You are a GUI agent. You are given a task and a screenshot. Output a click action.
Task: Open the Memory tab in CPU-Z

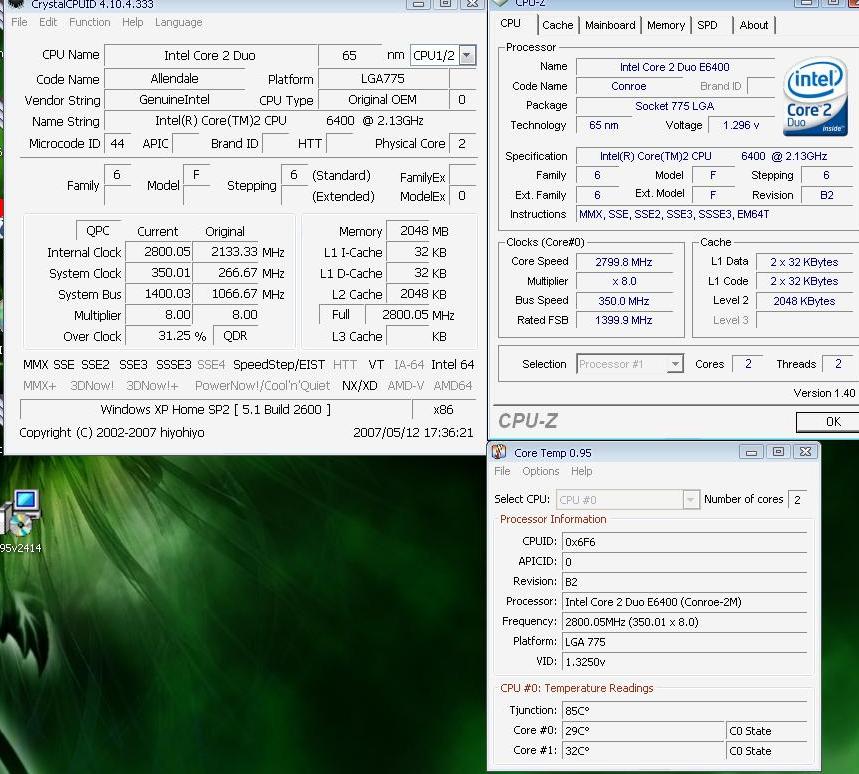(x=666, y=25)
